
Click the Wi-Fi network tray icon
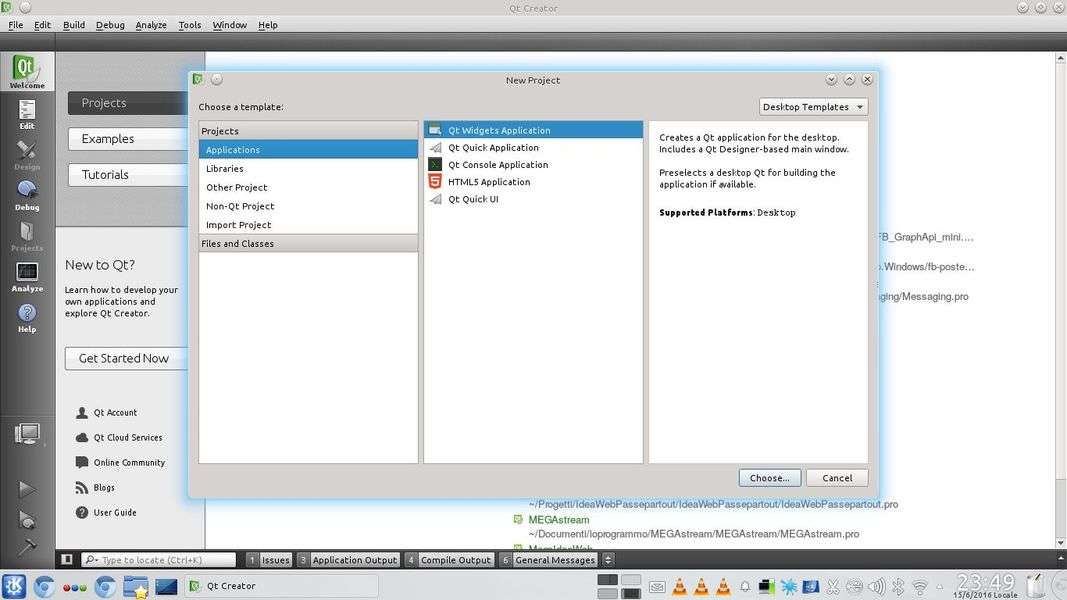(x=920, y=586)
